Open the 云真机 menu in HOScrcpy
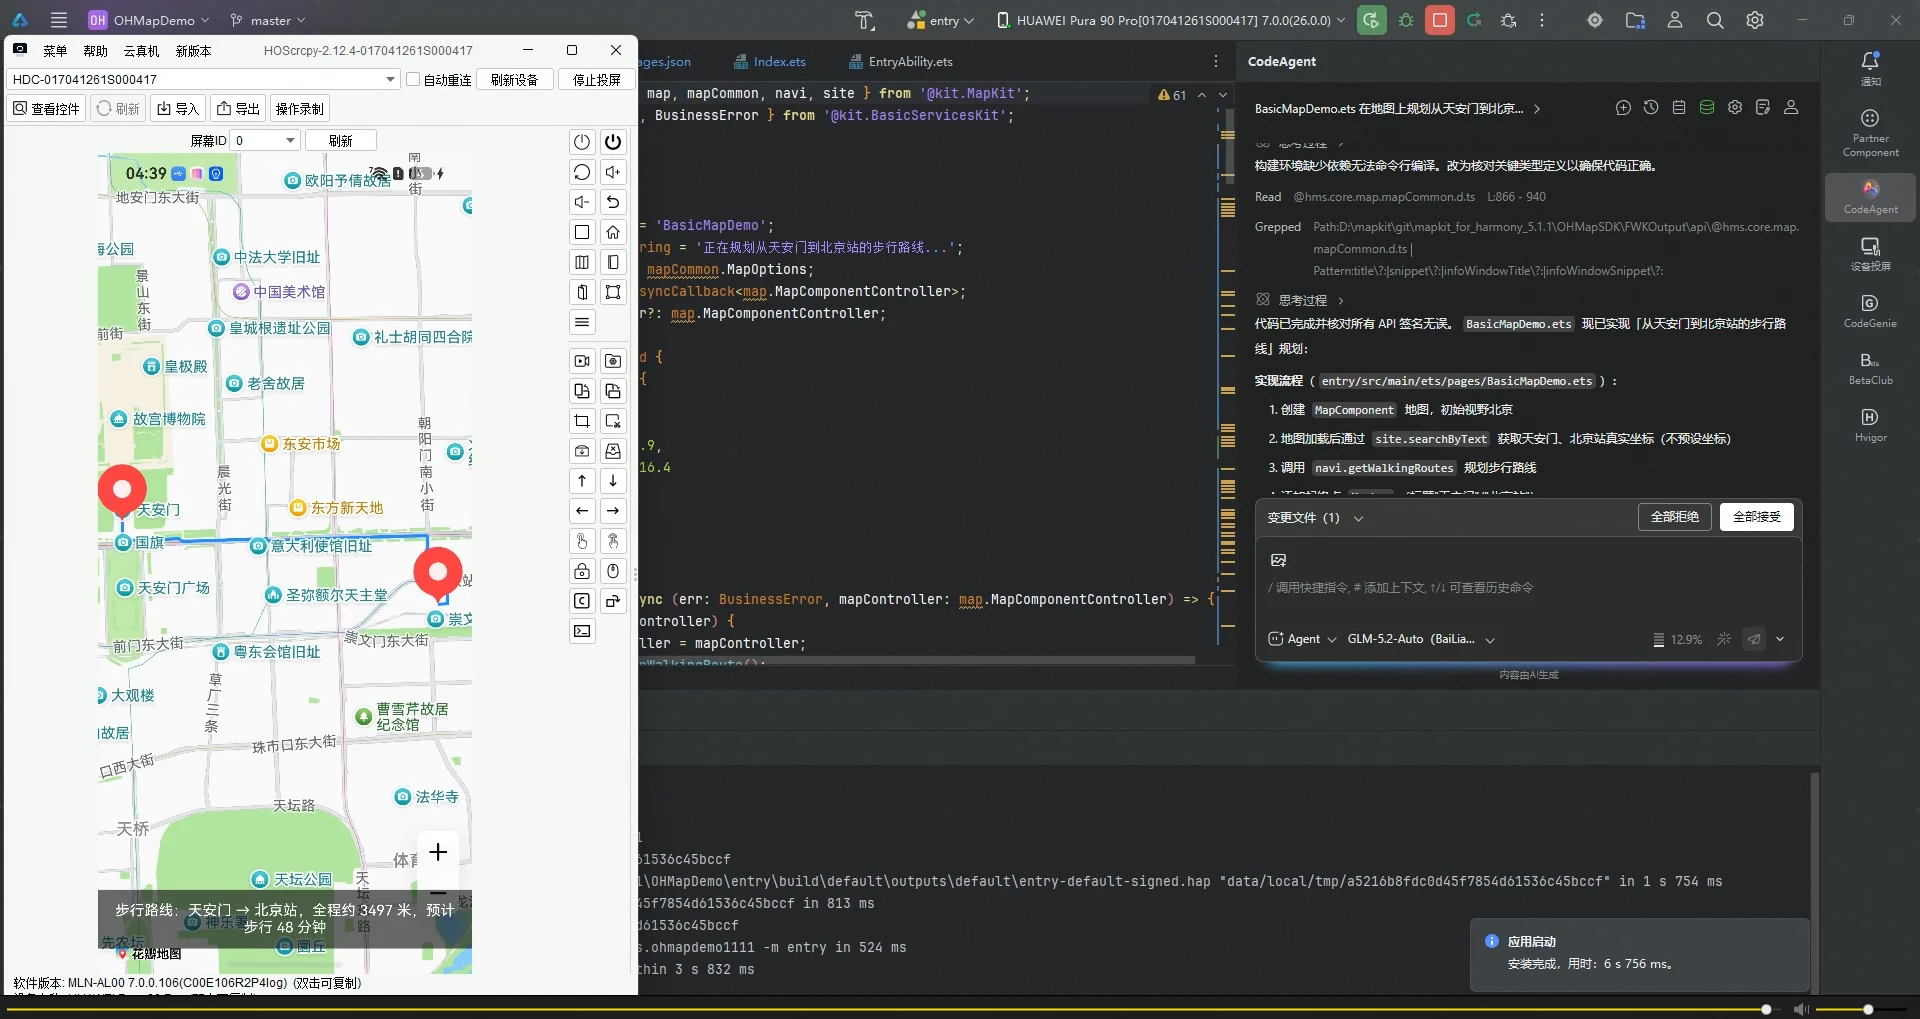 (x=141, y=51)
